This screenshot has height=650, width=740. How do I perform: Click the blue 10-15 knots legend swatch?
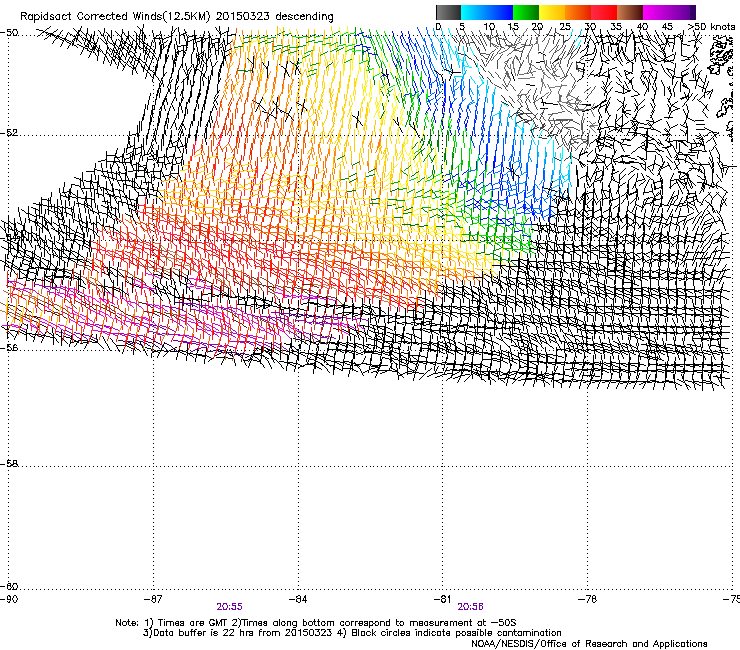click(500, 12)
